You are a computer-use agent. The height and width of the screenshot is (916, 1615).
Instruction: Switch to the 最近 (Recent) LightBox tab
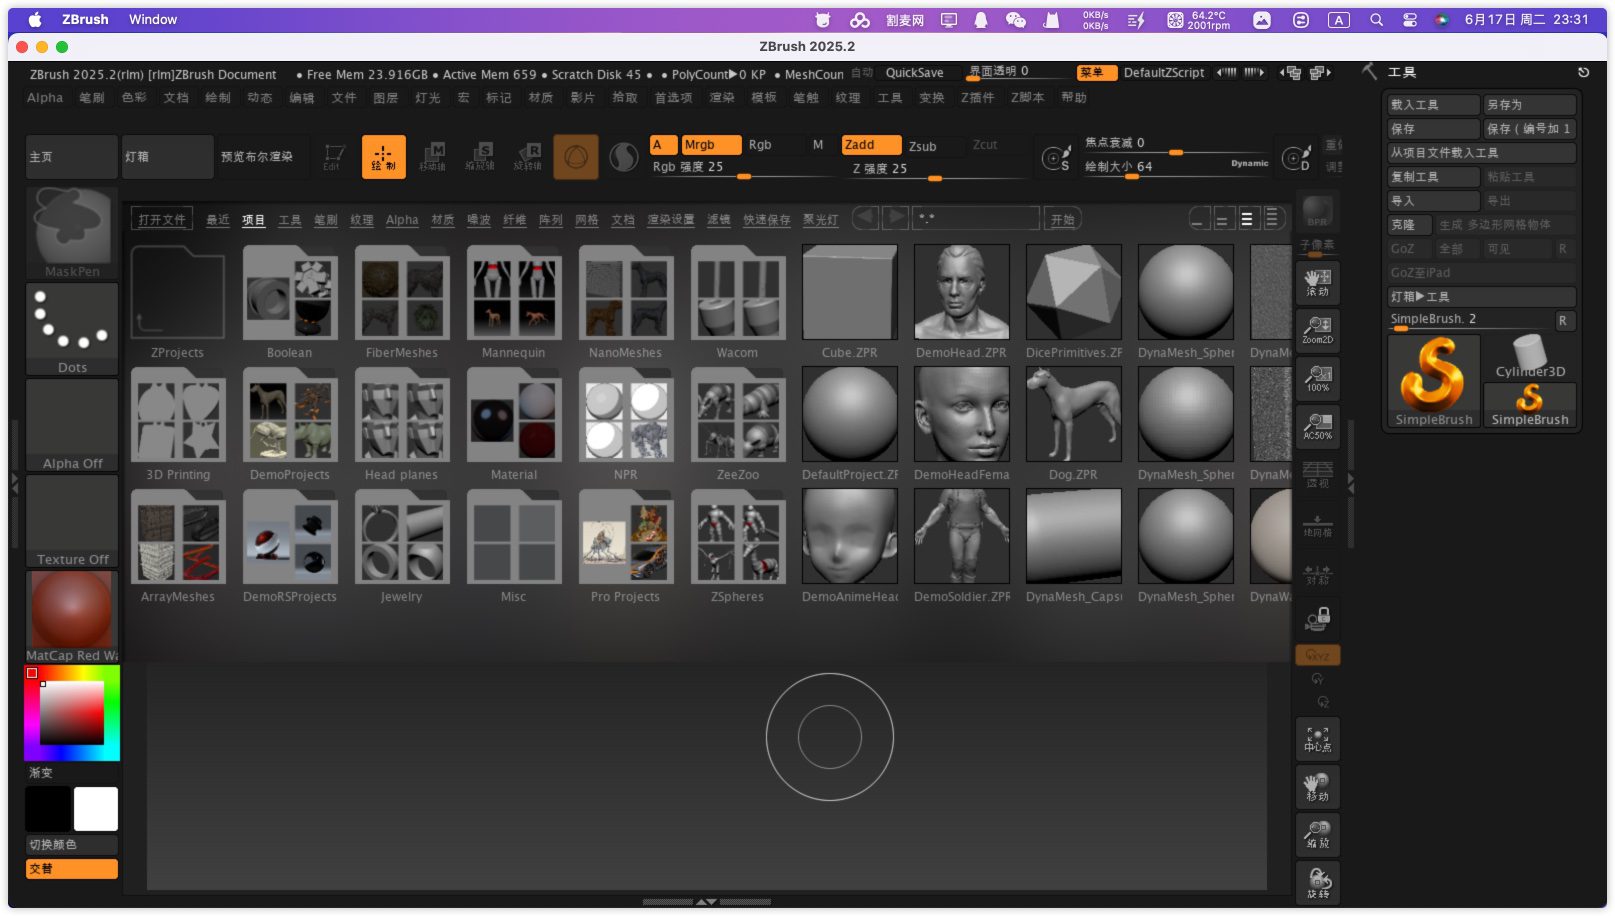(218, 220)
